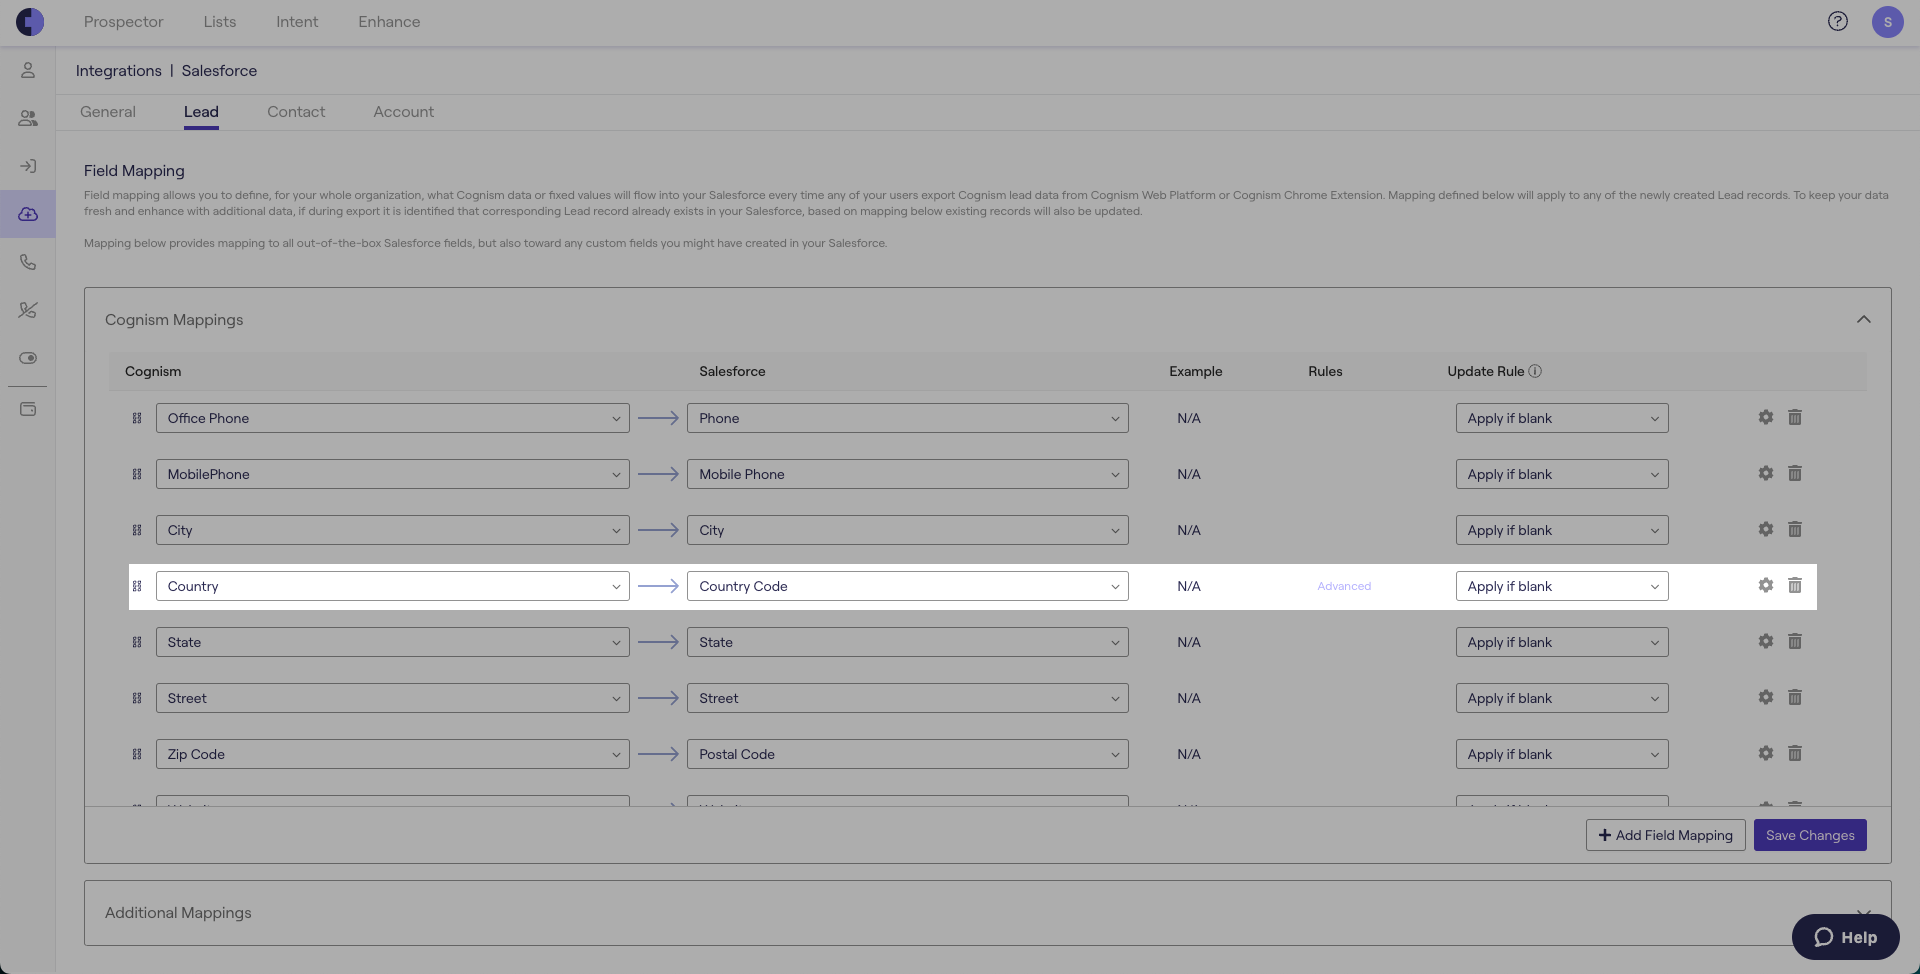Click Add Field Mapping button
Screen dimensions: 1920x974
(x=1666, y=835)
